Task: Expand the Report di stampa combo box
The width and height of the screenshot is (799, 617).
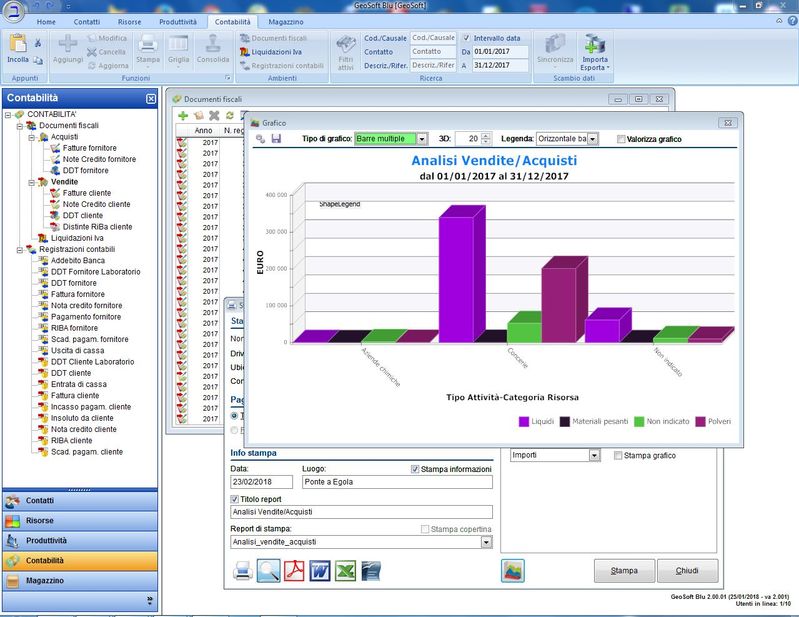Action: 487,542
